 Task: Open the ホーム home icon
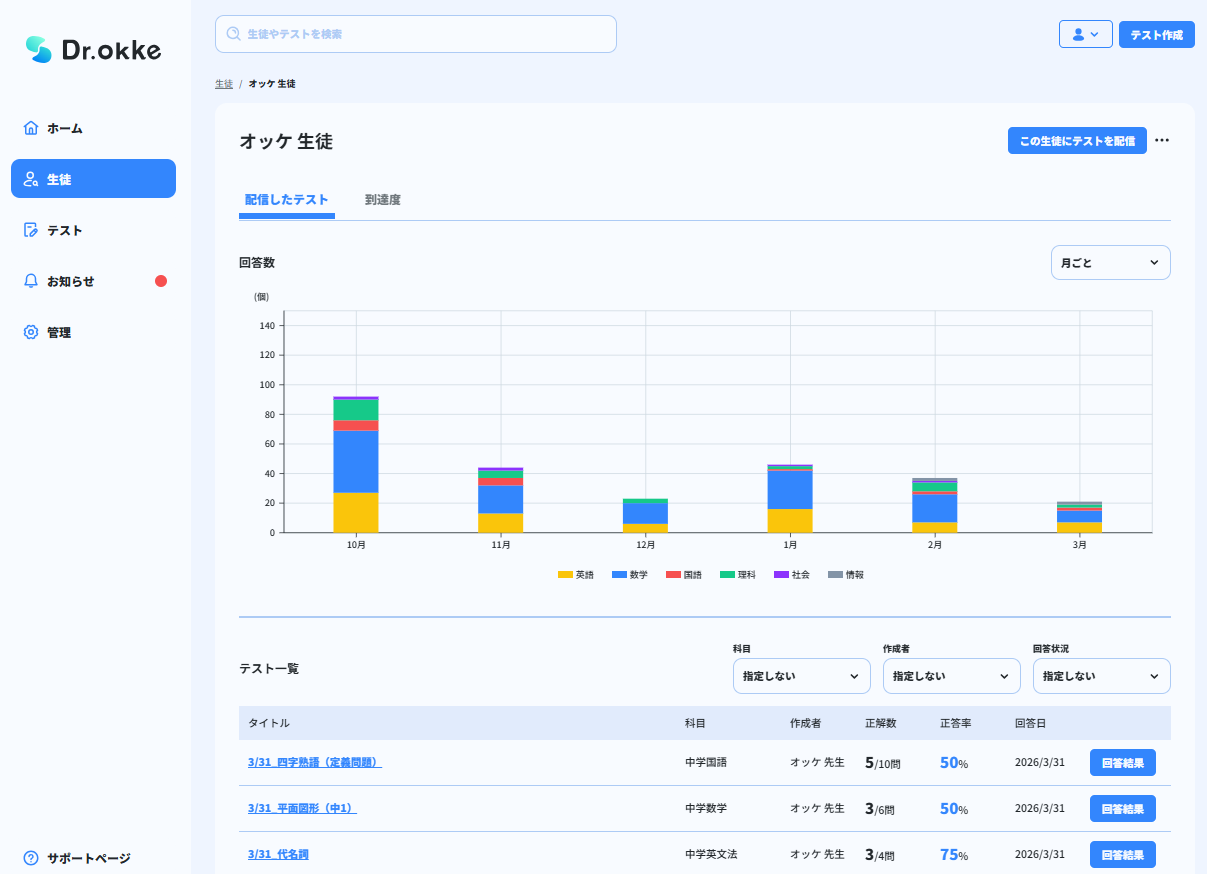click(x=31, y=128)
